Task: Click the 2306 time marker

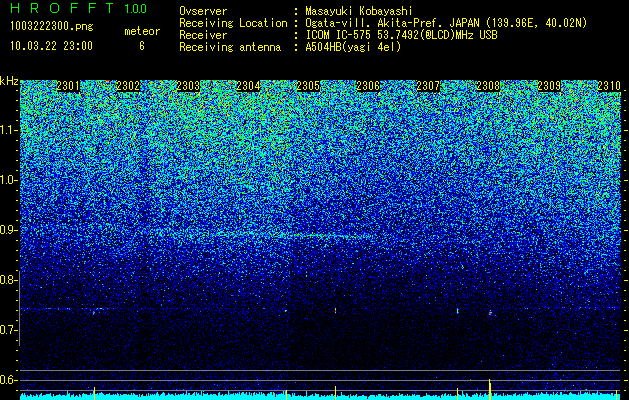Action: pyautogui.click(x=368, y=86)
